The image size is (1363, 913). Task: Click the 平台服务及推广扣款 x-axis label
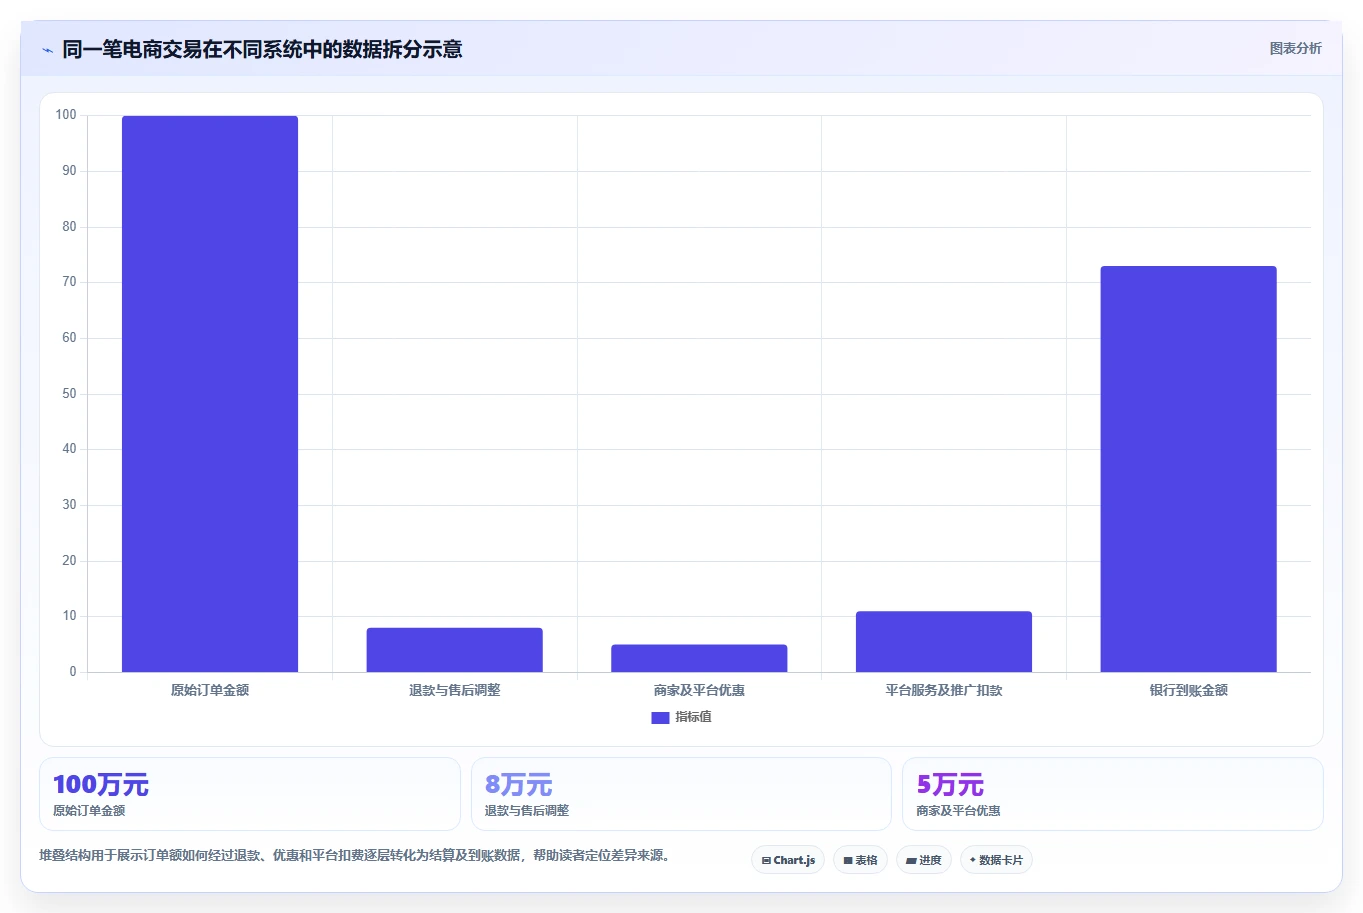point(944,690)
